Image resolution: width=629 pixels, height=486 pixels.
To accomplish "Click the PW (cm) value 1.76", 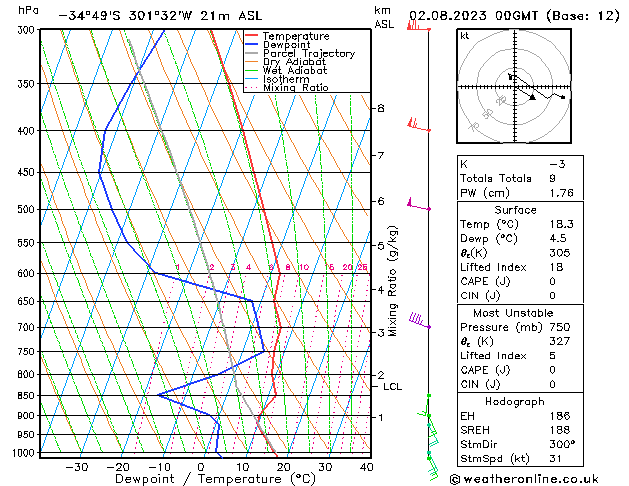I will [562, 193].
